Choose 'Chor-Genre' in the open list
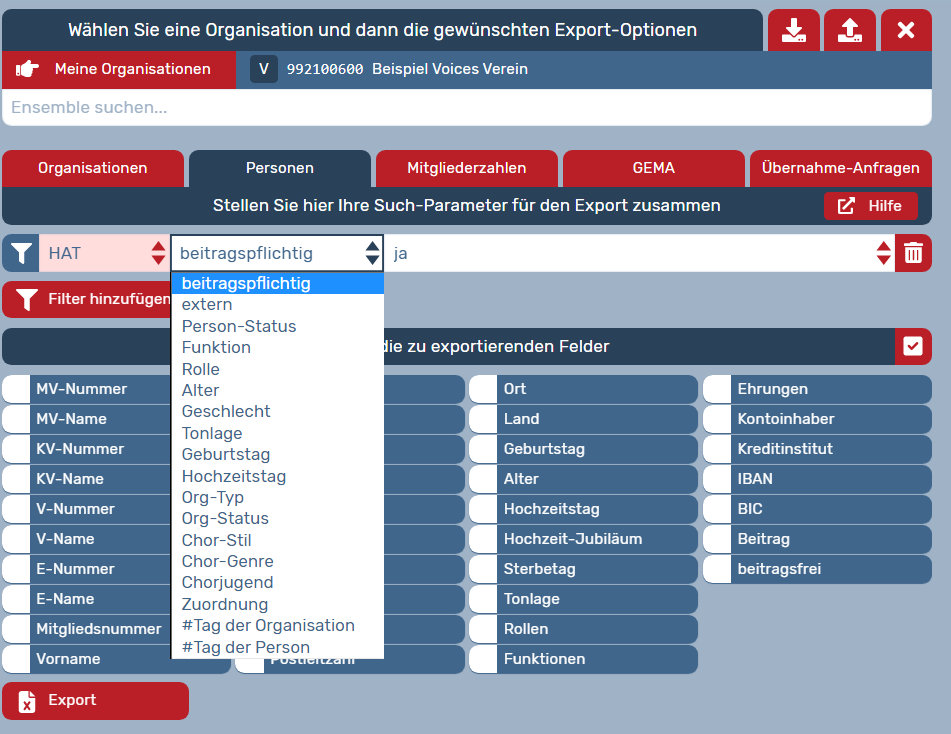 coord(228,561)
